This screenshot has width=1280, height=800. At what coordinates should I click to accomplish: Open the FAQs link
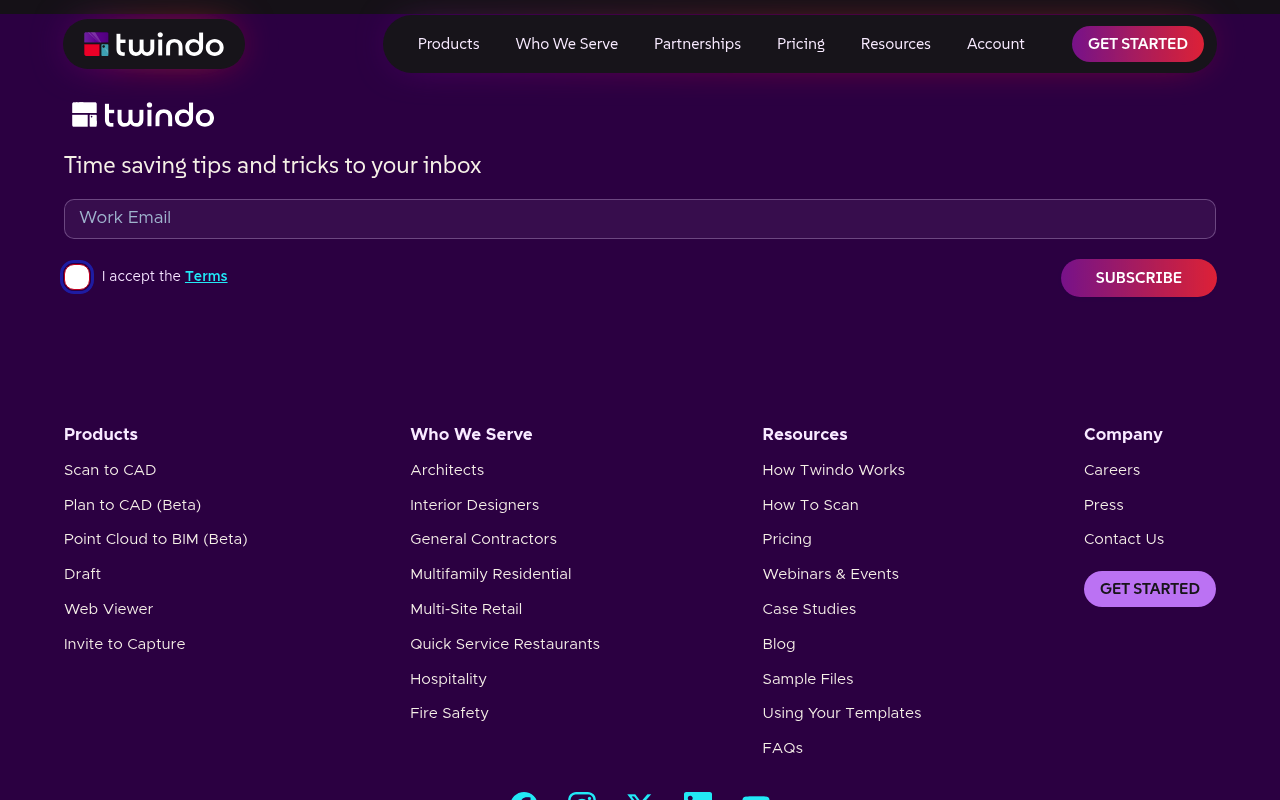pyautogui.click(x=783, y=748)
